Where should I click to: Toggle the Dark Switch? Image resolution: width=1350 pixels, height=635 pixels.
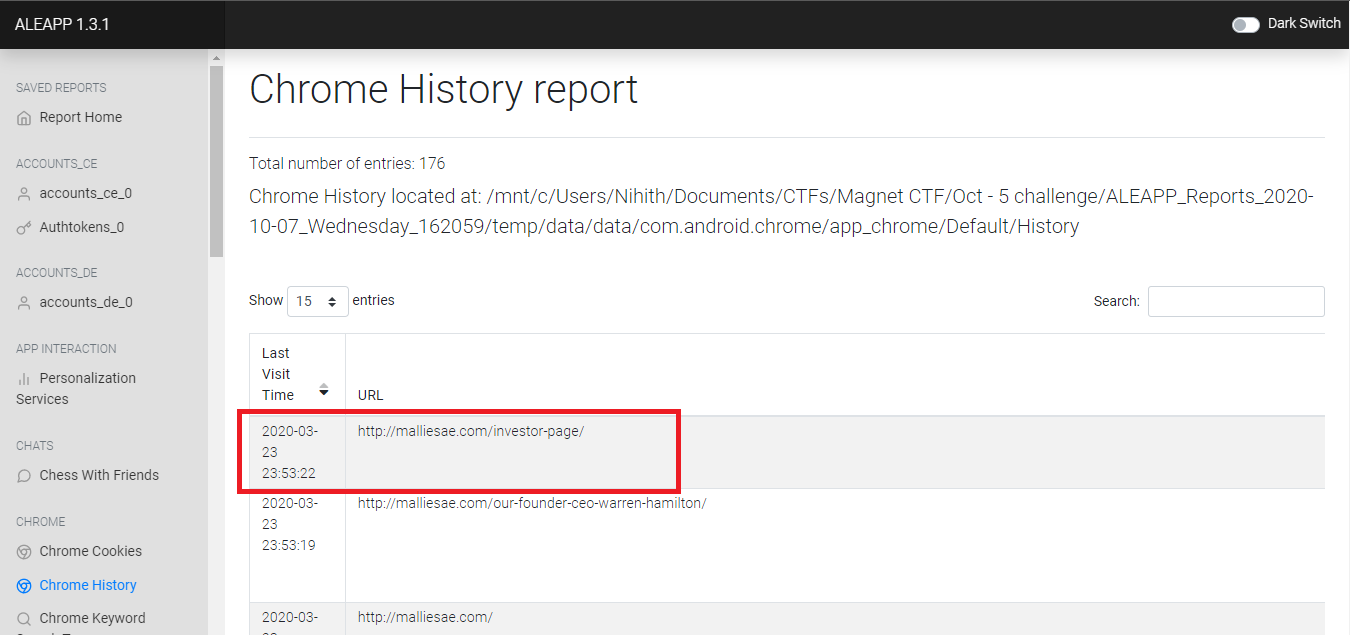[1245, 24]
